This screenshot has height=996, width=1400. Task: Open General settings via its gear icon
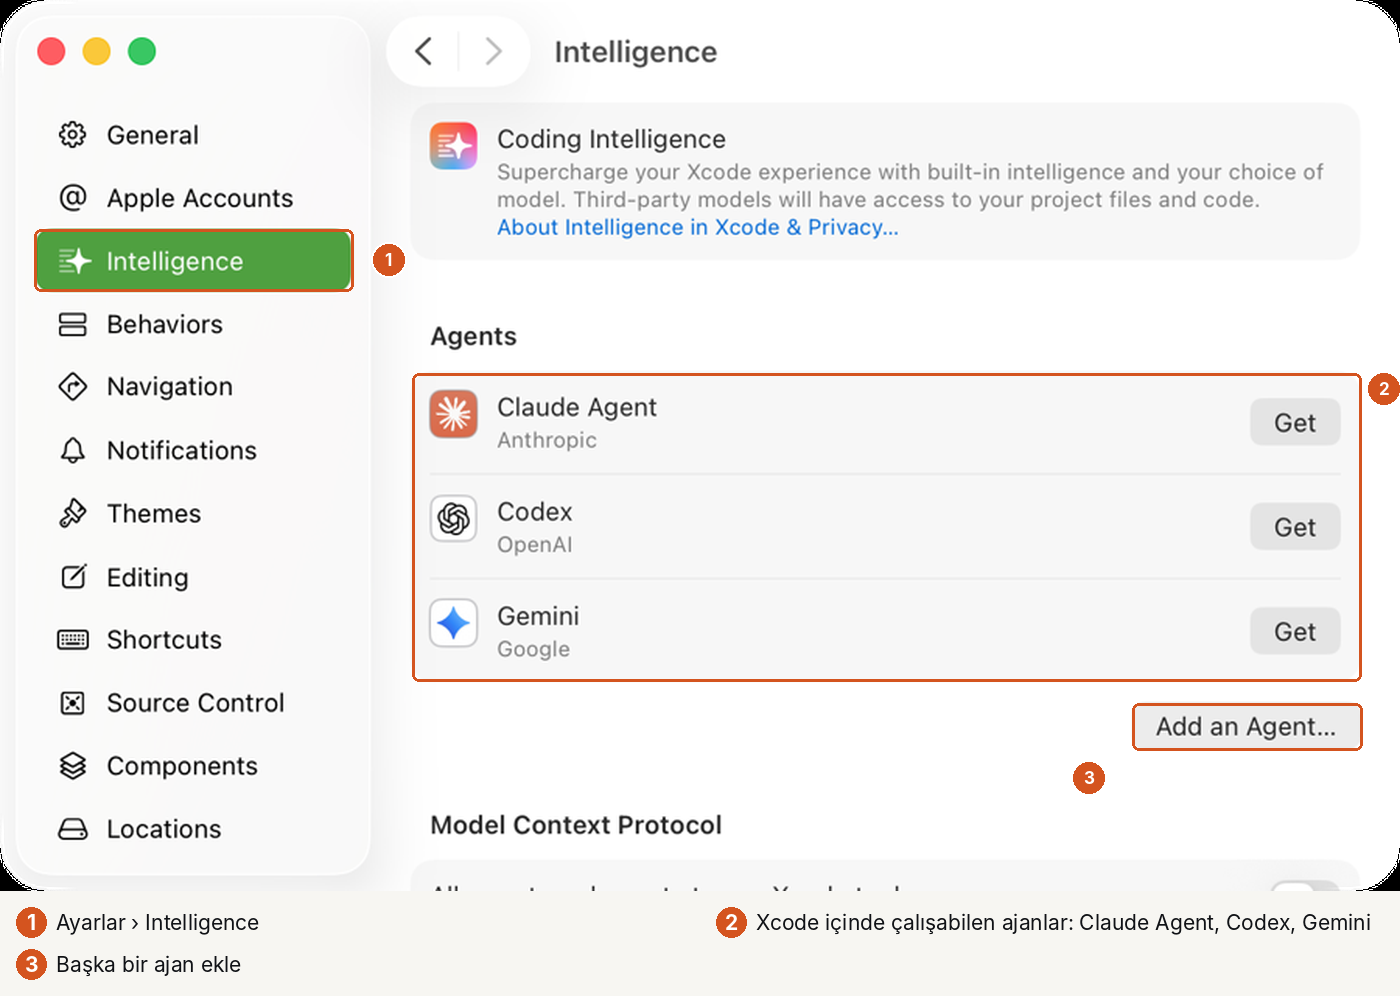(x=73, y=135)
